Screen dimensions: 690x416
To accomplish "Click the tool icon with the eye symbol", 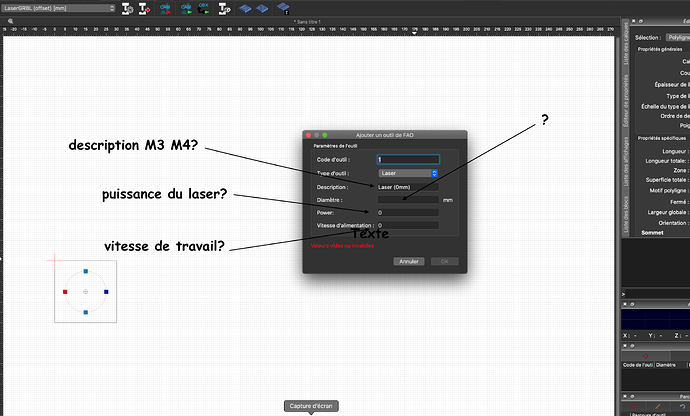I will click(224, 8).
